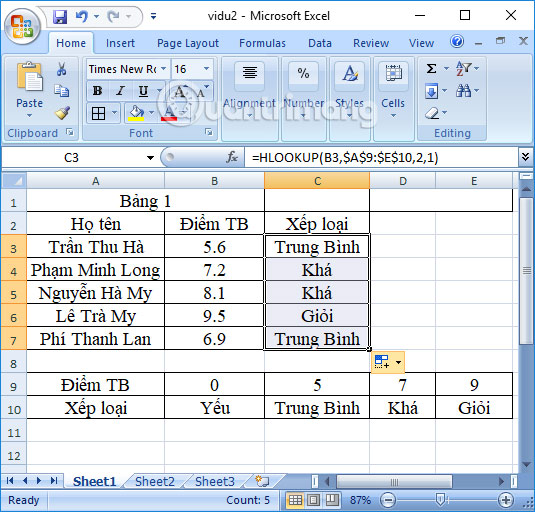
Task: Open the Auto Fill Options button
Action: [388, 362]
